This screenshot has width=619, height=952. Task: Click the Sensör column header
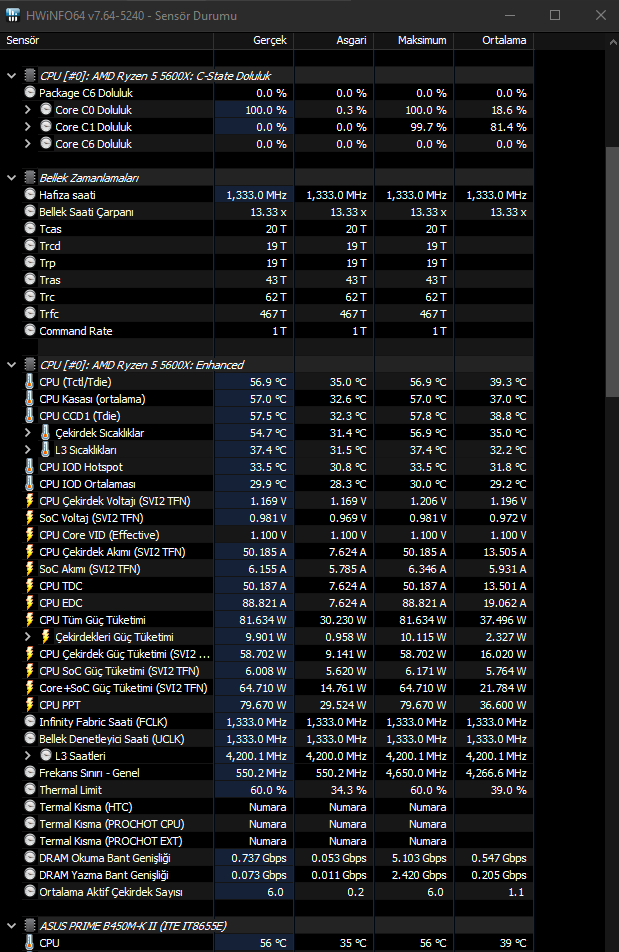pyautogui.click(x=107, y=40)
